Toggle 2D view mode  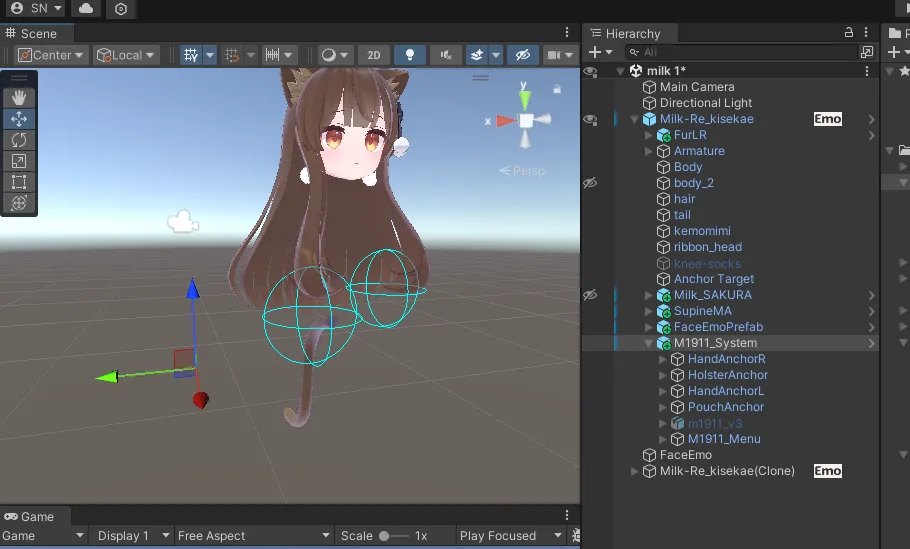pos(374,55)
